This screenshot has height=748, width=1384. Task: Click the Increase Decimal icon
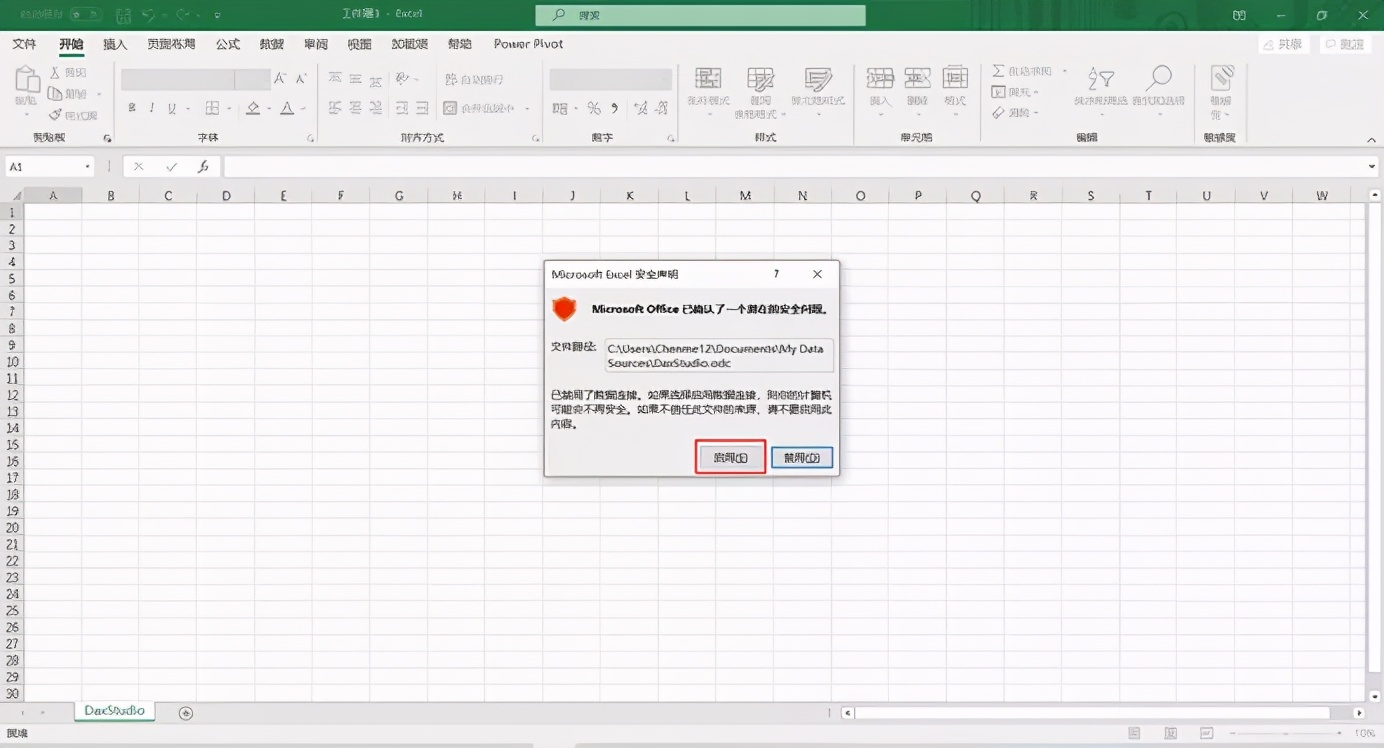coord(642,108)
